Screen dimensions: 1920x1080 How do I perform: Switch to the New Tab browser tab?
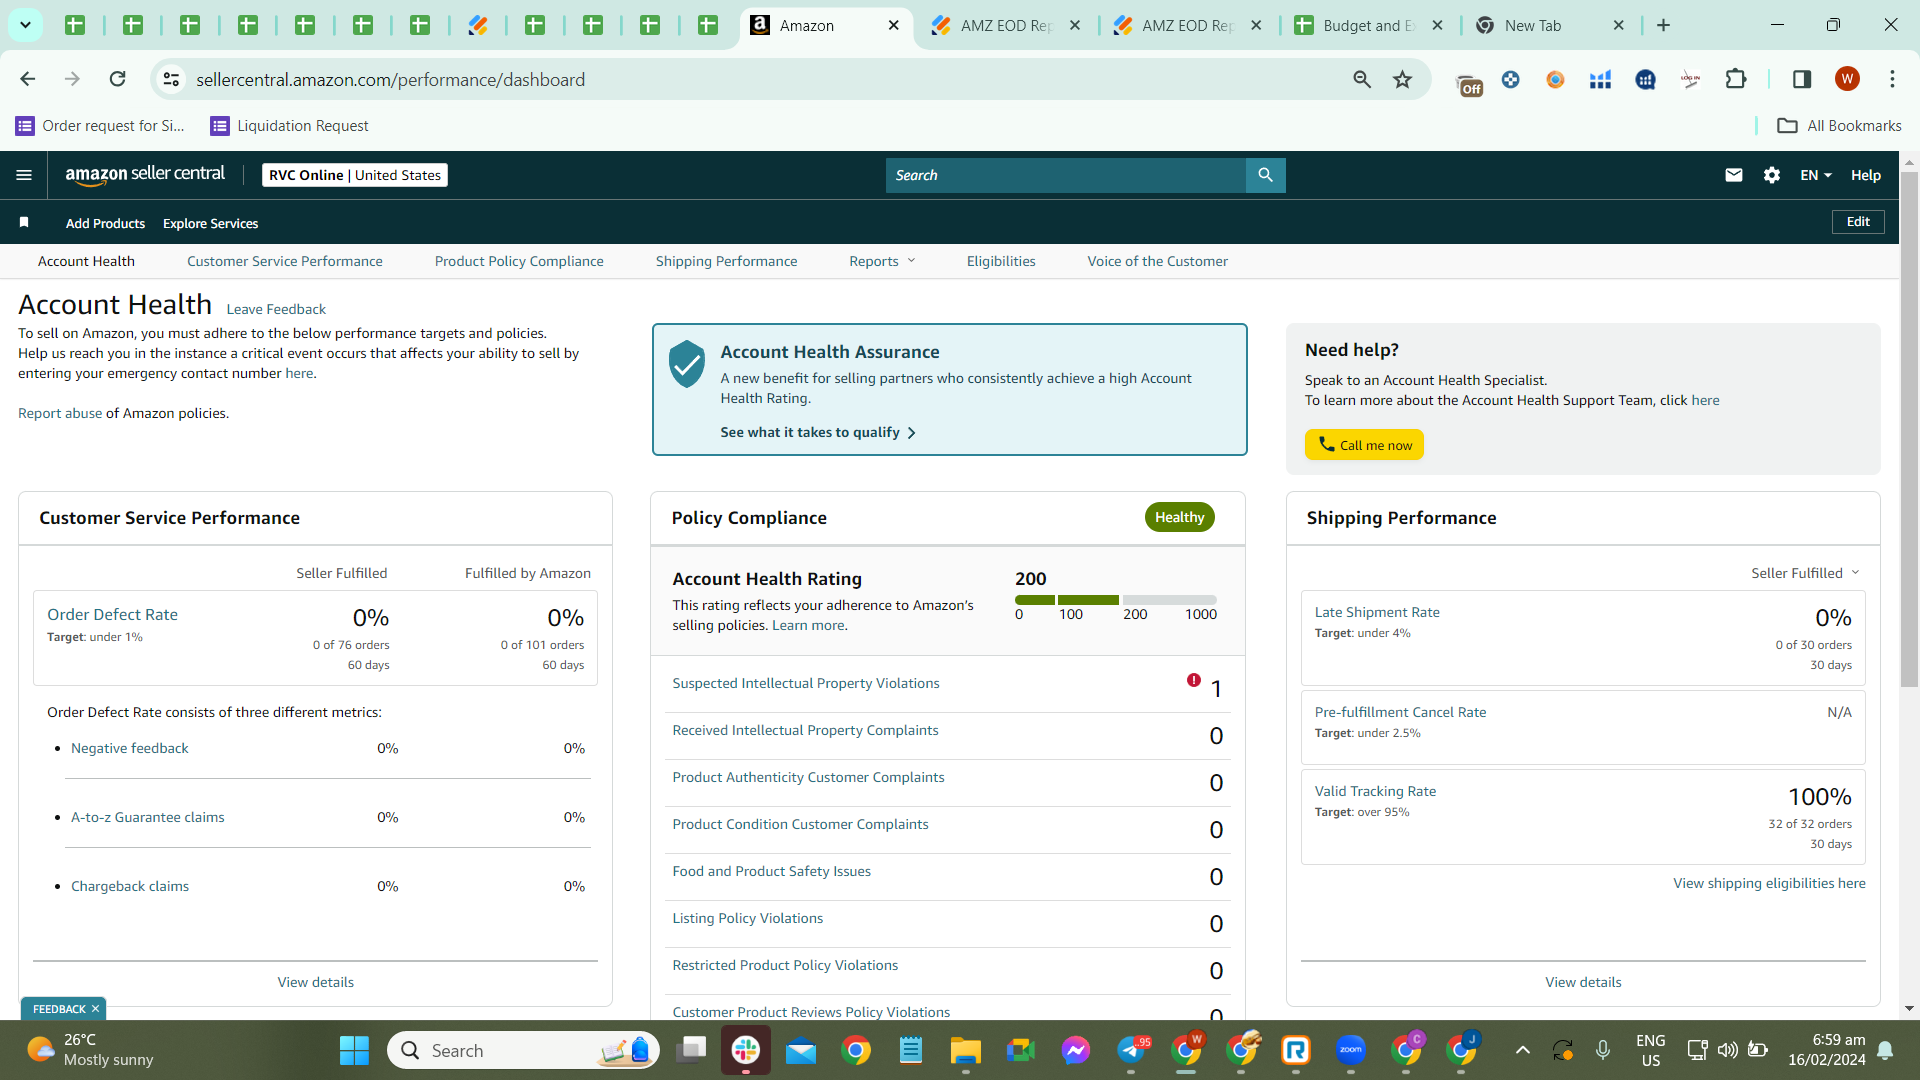click(x=1551, y=25)
